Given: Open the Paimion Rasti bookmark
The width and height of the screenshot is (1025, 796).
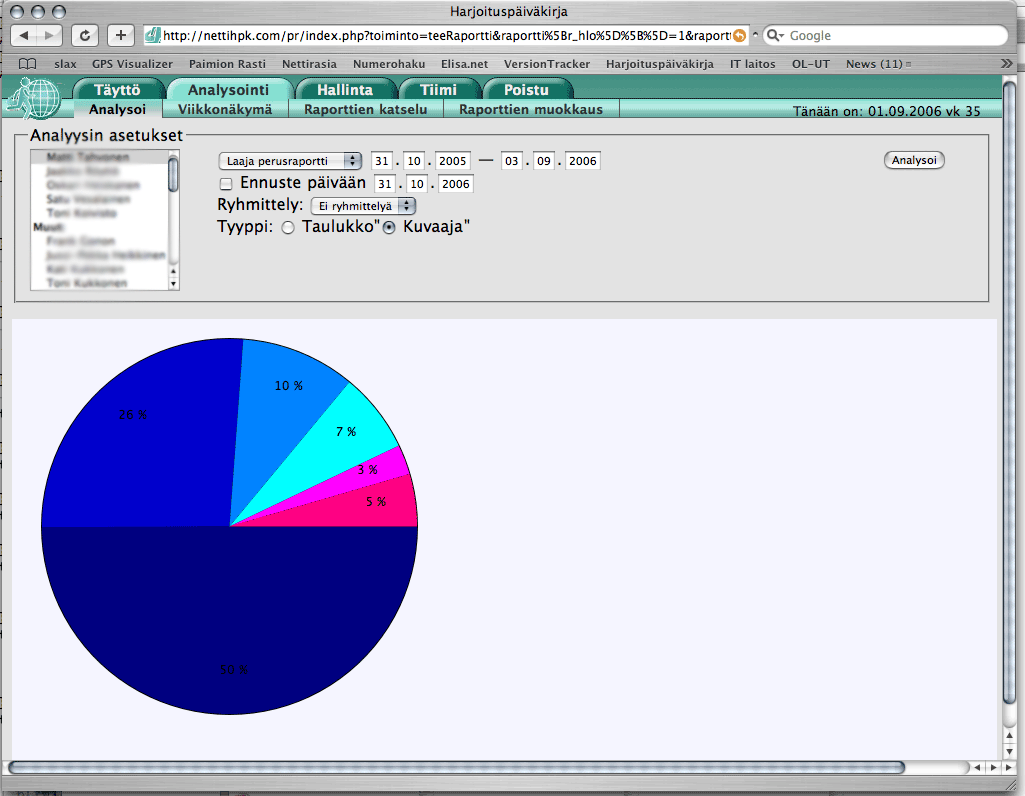Looking at the screenshot, I should tap(227, 64).
